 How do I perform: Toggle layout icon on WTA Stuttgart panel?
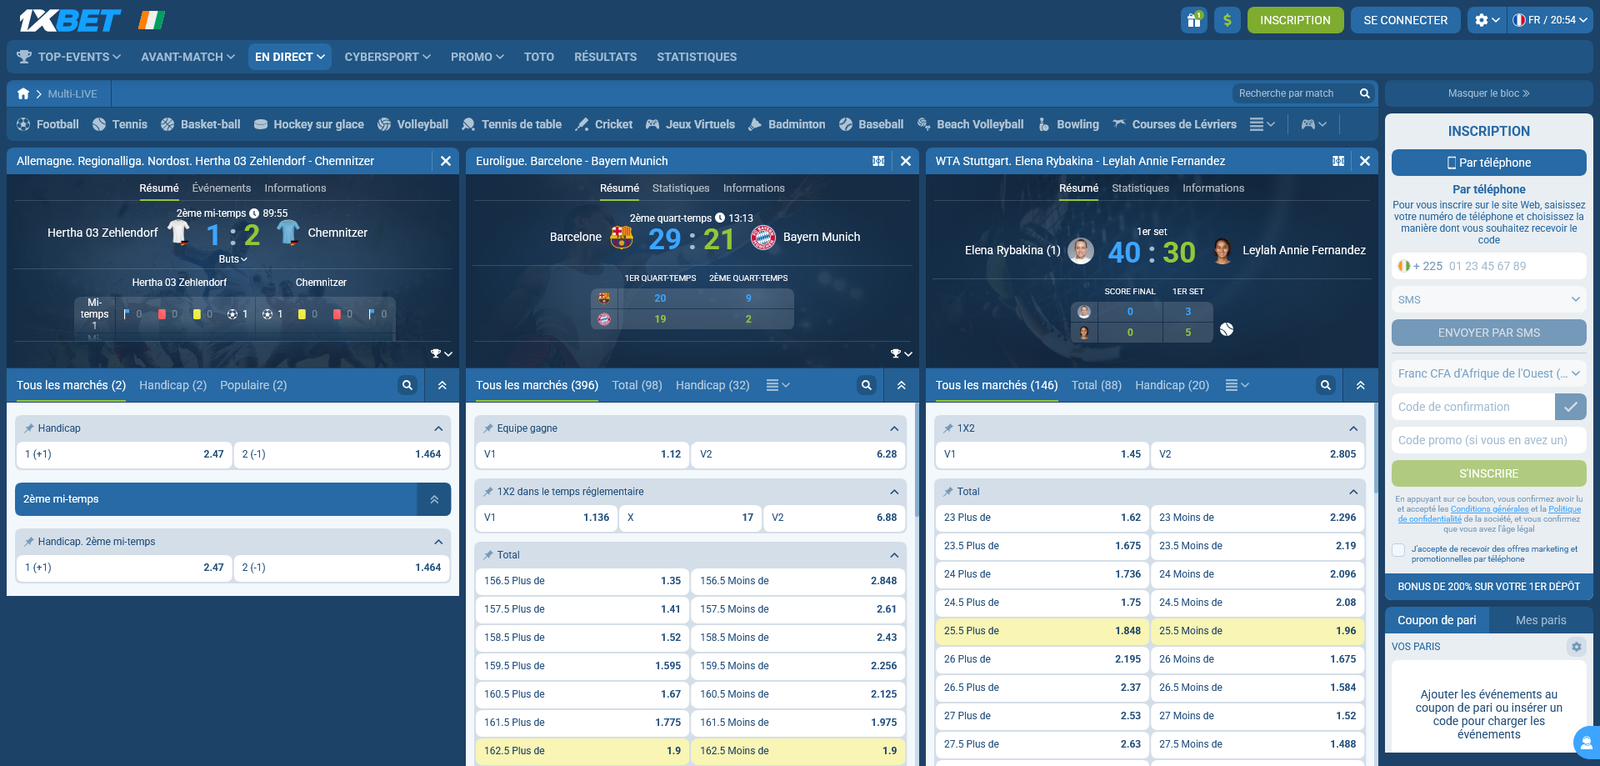[x=1338, y=161]
